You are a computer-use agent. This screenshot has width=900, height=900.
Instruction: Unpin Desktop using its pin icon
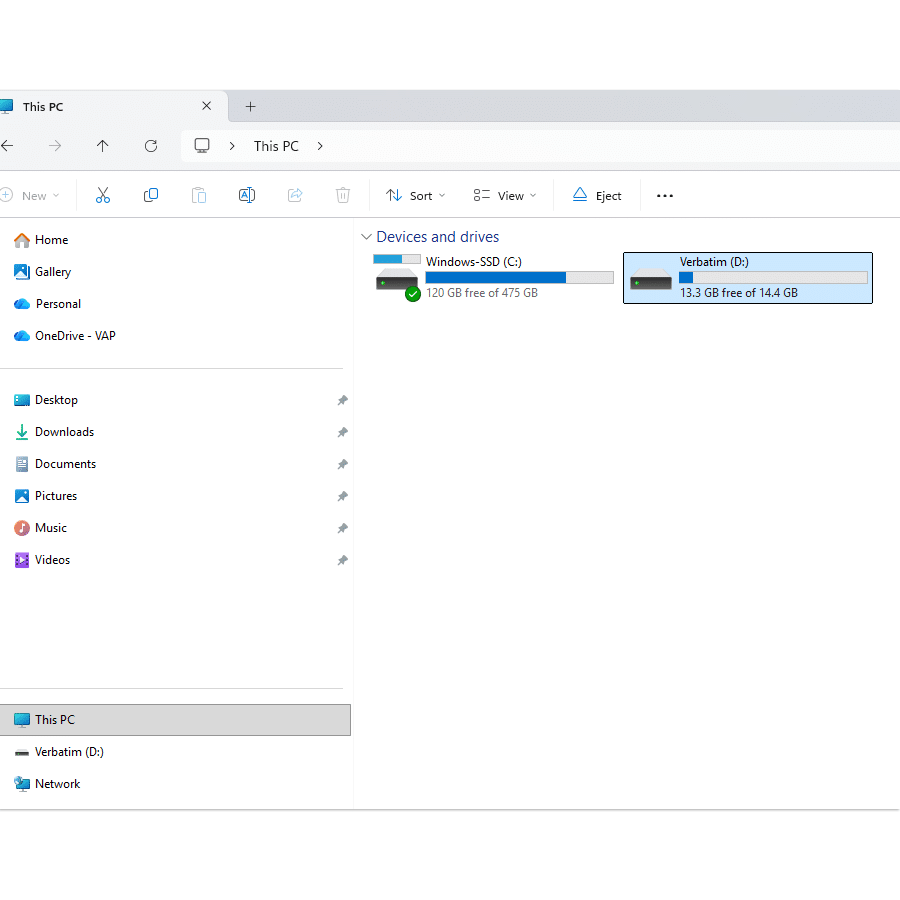click(343, 400)
